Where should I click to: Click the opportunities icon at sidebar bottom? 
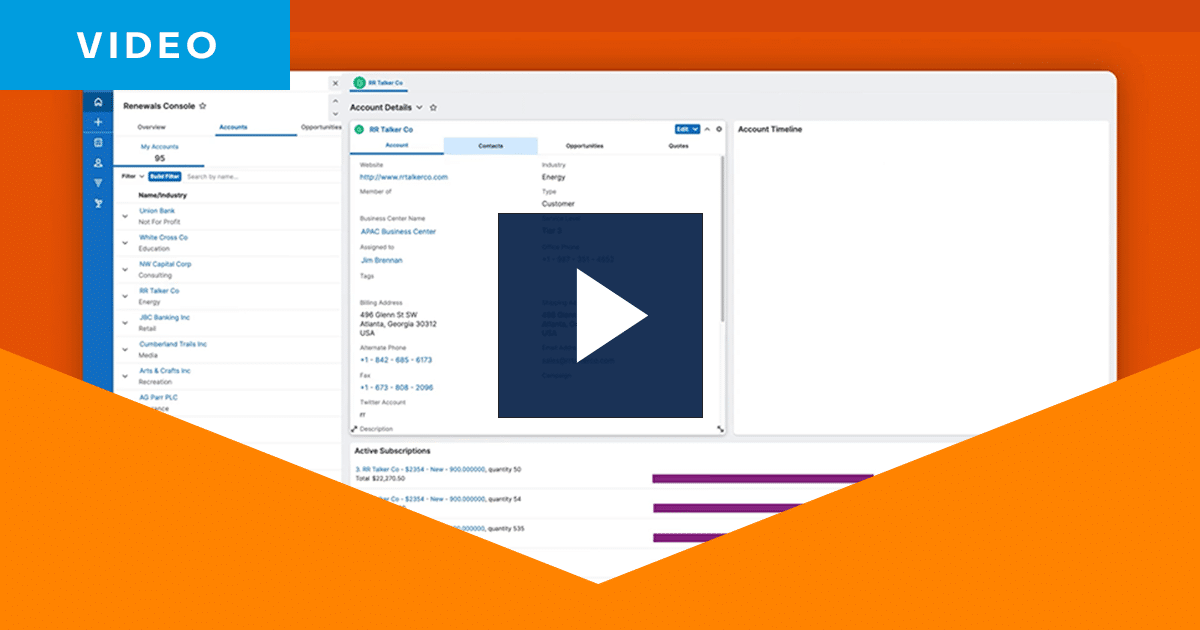pos(98,204)
